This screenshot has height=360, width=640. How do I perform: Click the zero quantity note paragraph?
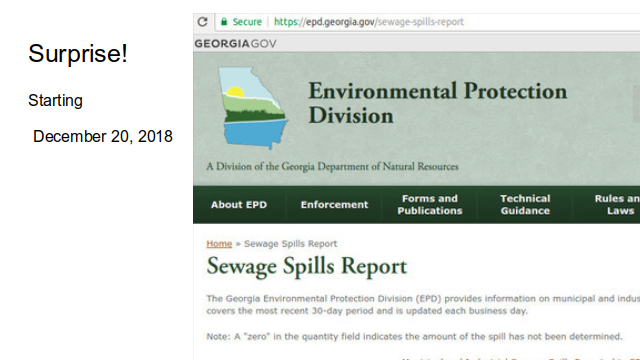pos(414,337)
